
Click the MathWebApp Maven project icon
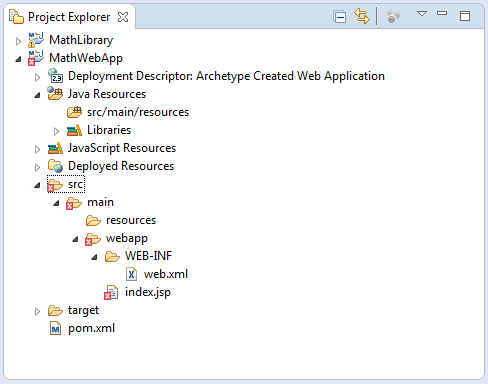[35, 58]
